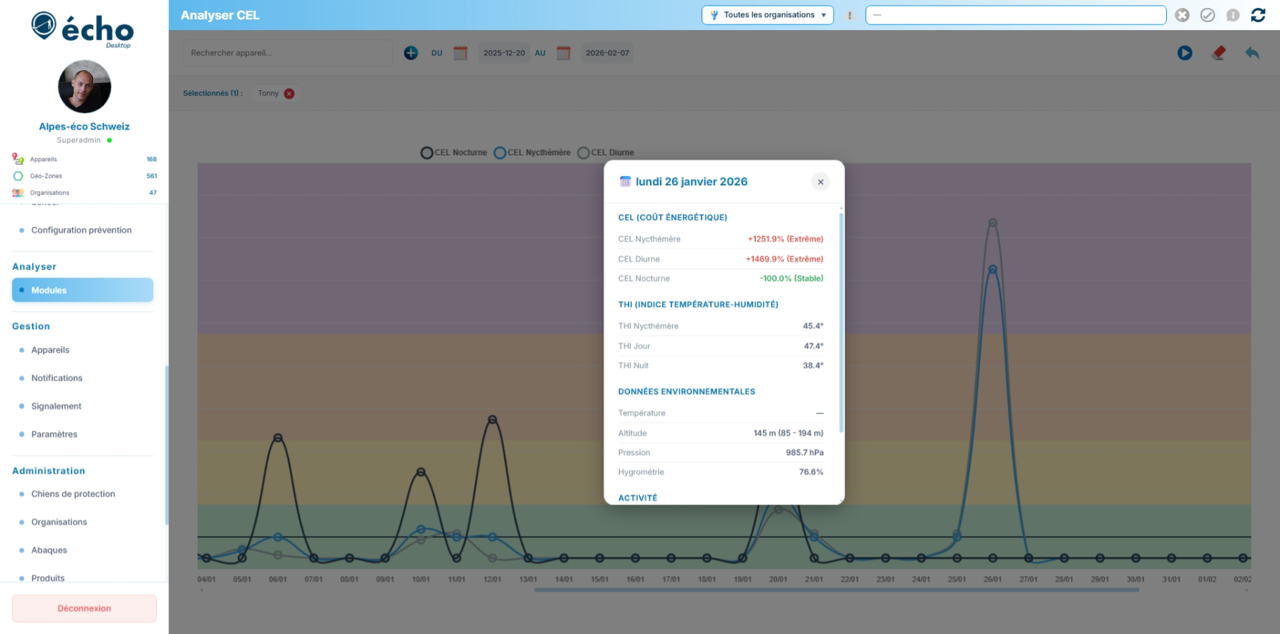Screen dimensions: 1280x634
Task: Click the undo arrow icon
Action: pos(1251,52)
